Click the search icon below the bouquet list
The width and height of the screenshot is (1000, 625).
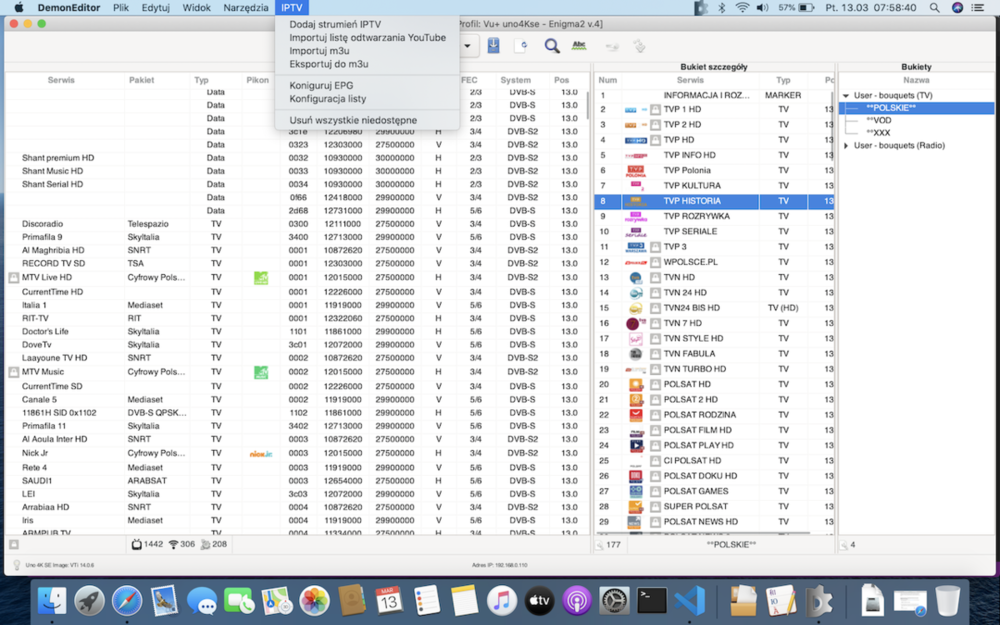click(x=844, y=544)
